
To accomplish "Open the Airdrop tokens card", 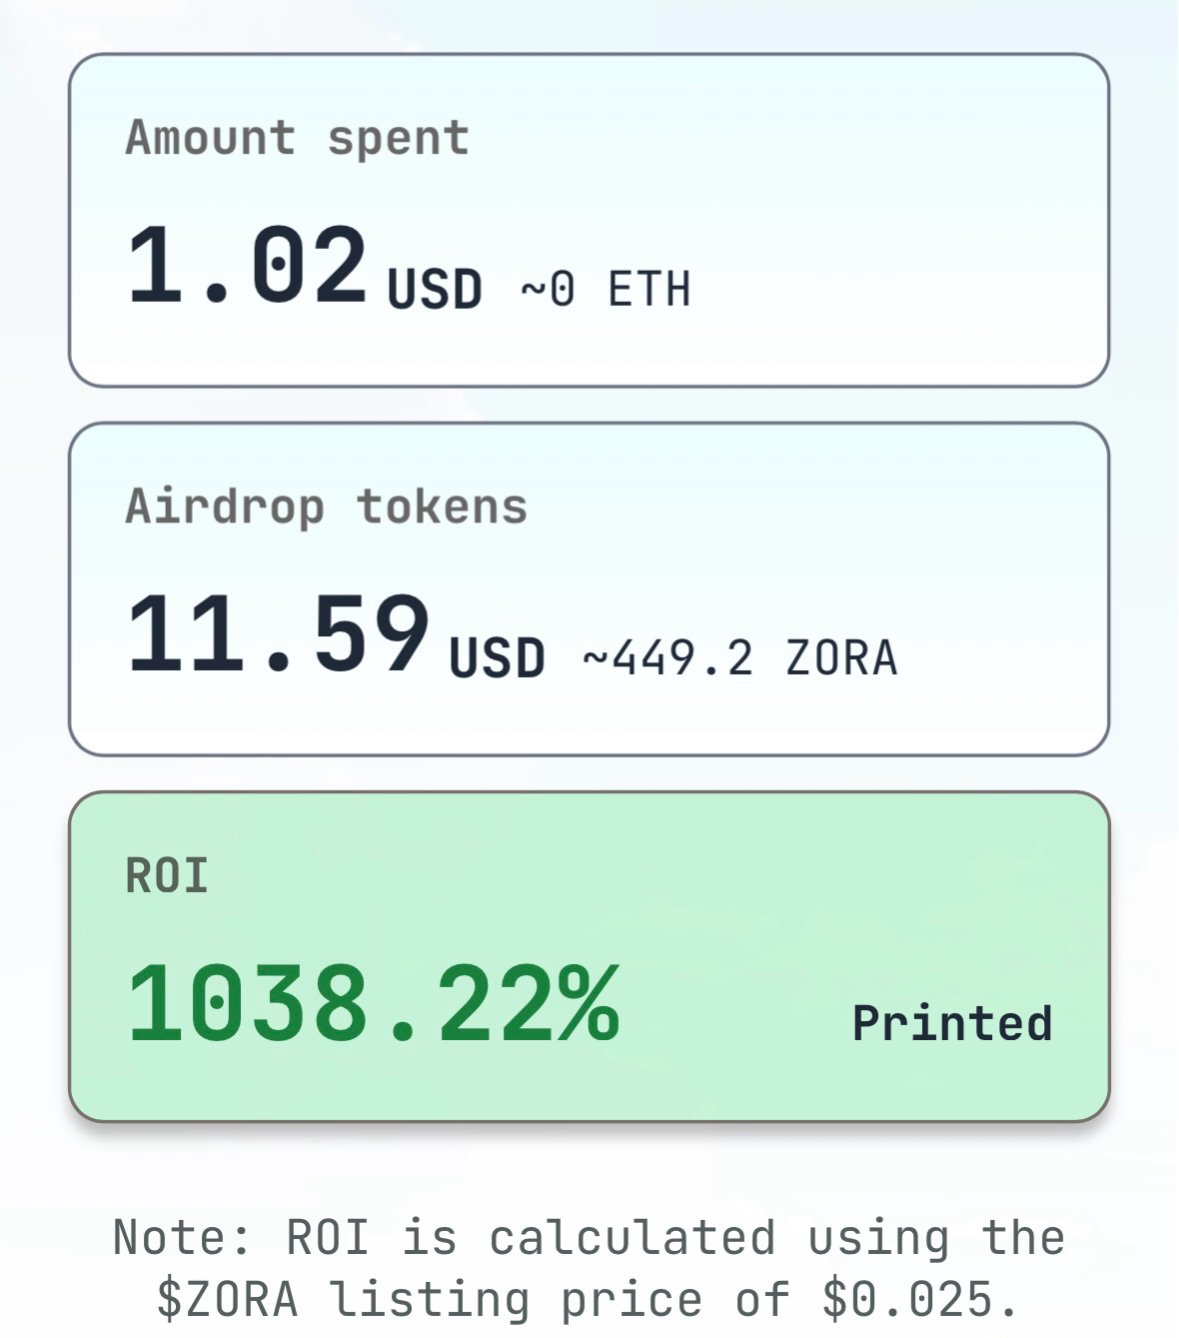I will click(x=589, y=589).
